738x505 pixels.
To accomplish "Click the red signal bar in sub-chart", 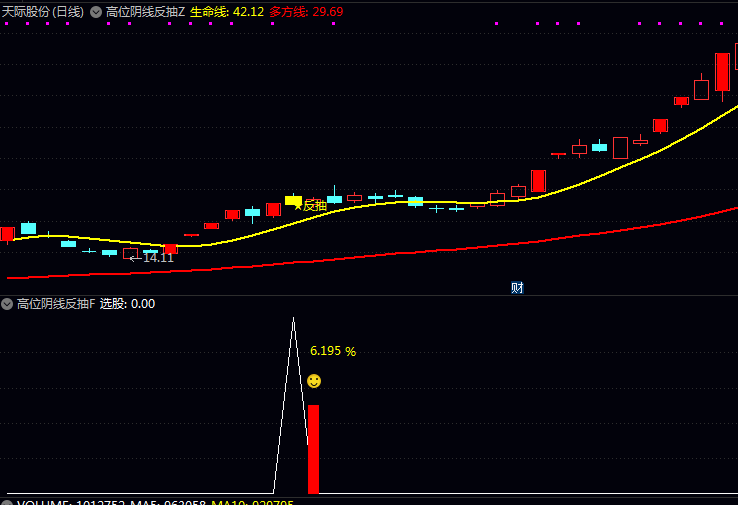I will 313,449.
